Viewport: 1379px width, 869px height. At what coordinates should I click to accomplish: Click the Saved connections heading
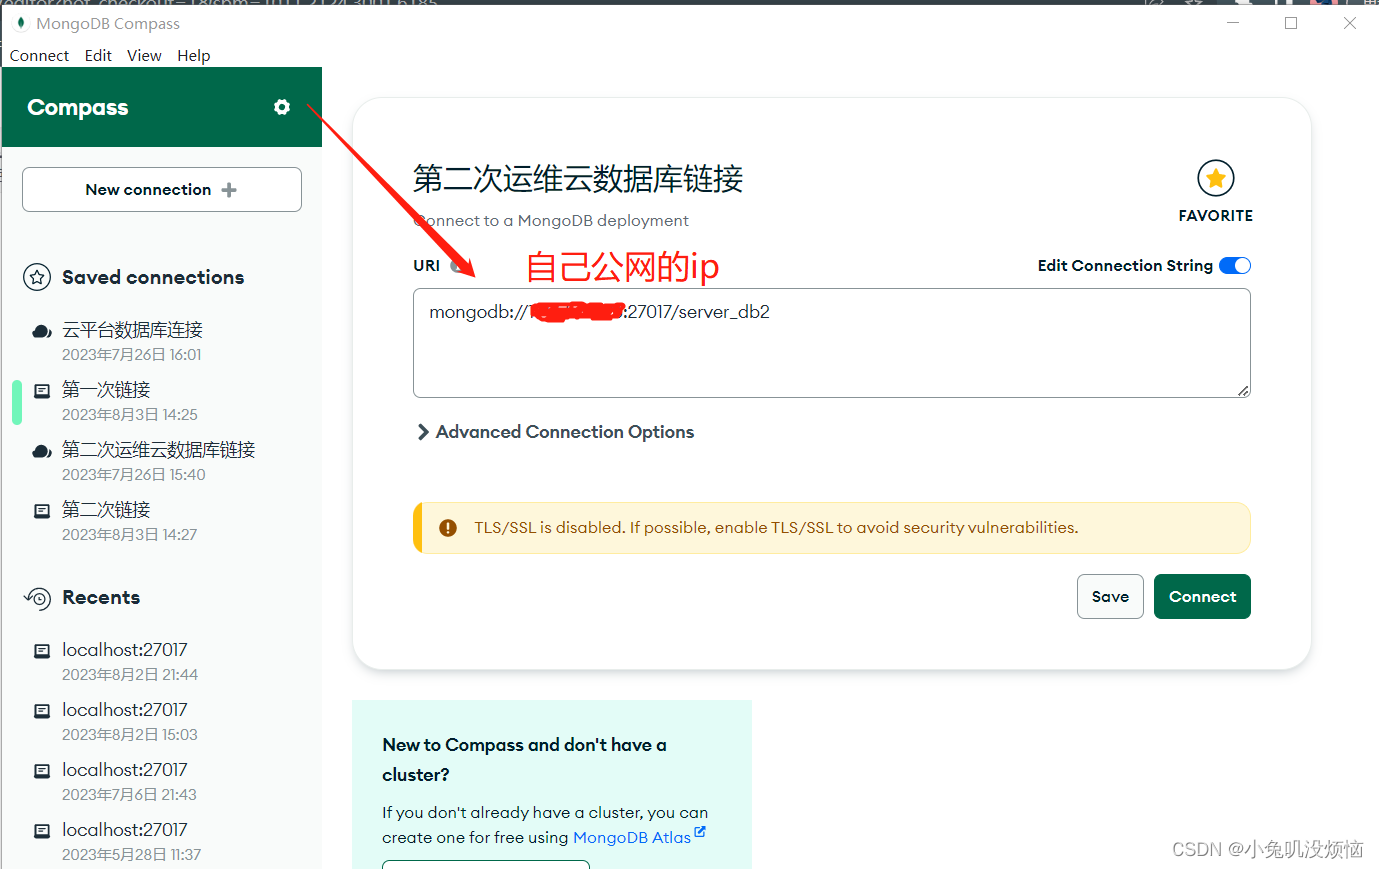[153, 277]
